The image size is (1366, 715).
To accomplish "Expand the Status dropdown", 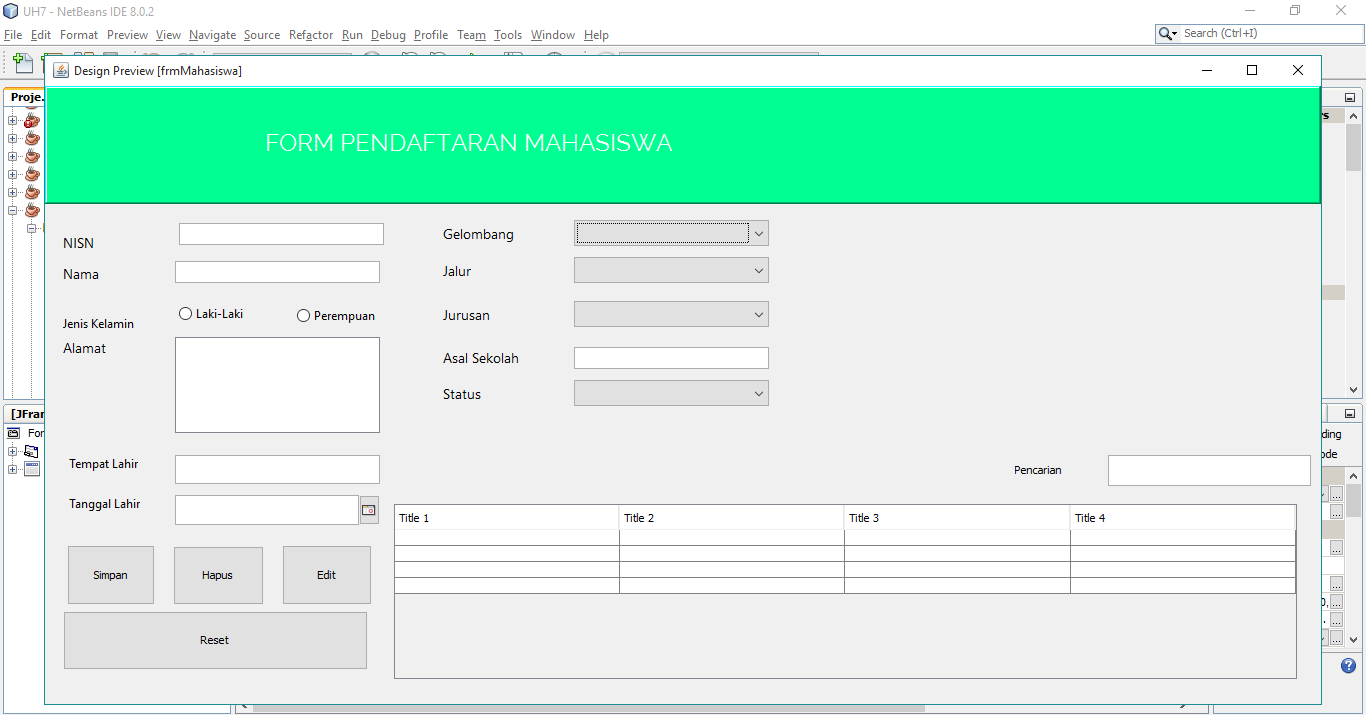I will pyautogui.click(x=758, y=393).
